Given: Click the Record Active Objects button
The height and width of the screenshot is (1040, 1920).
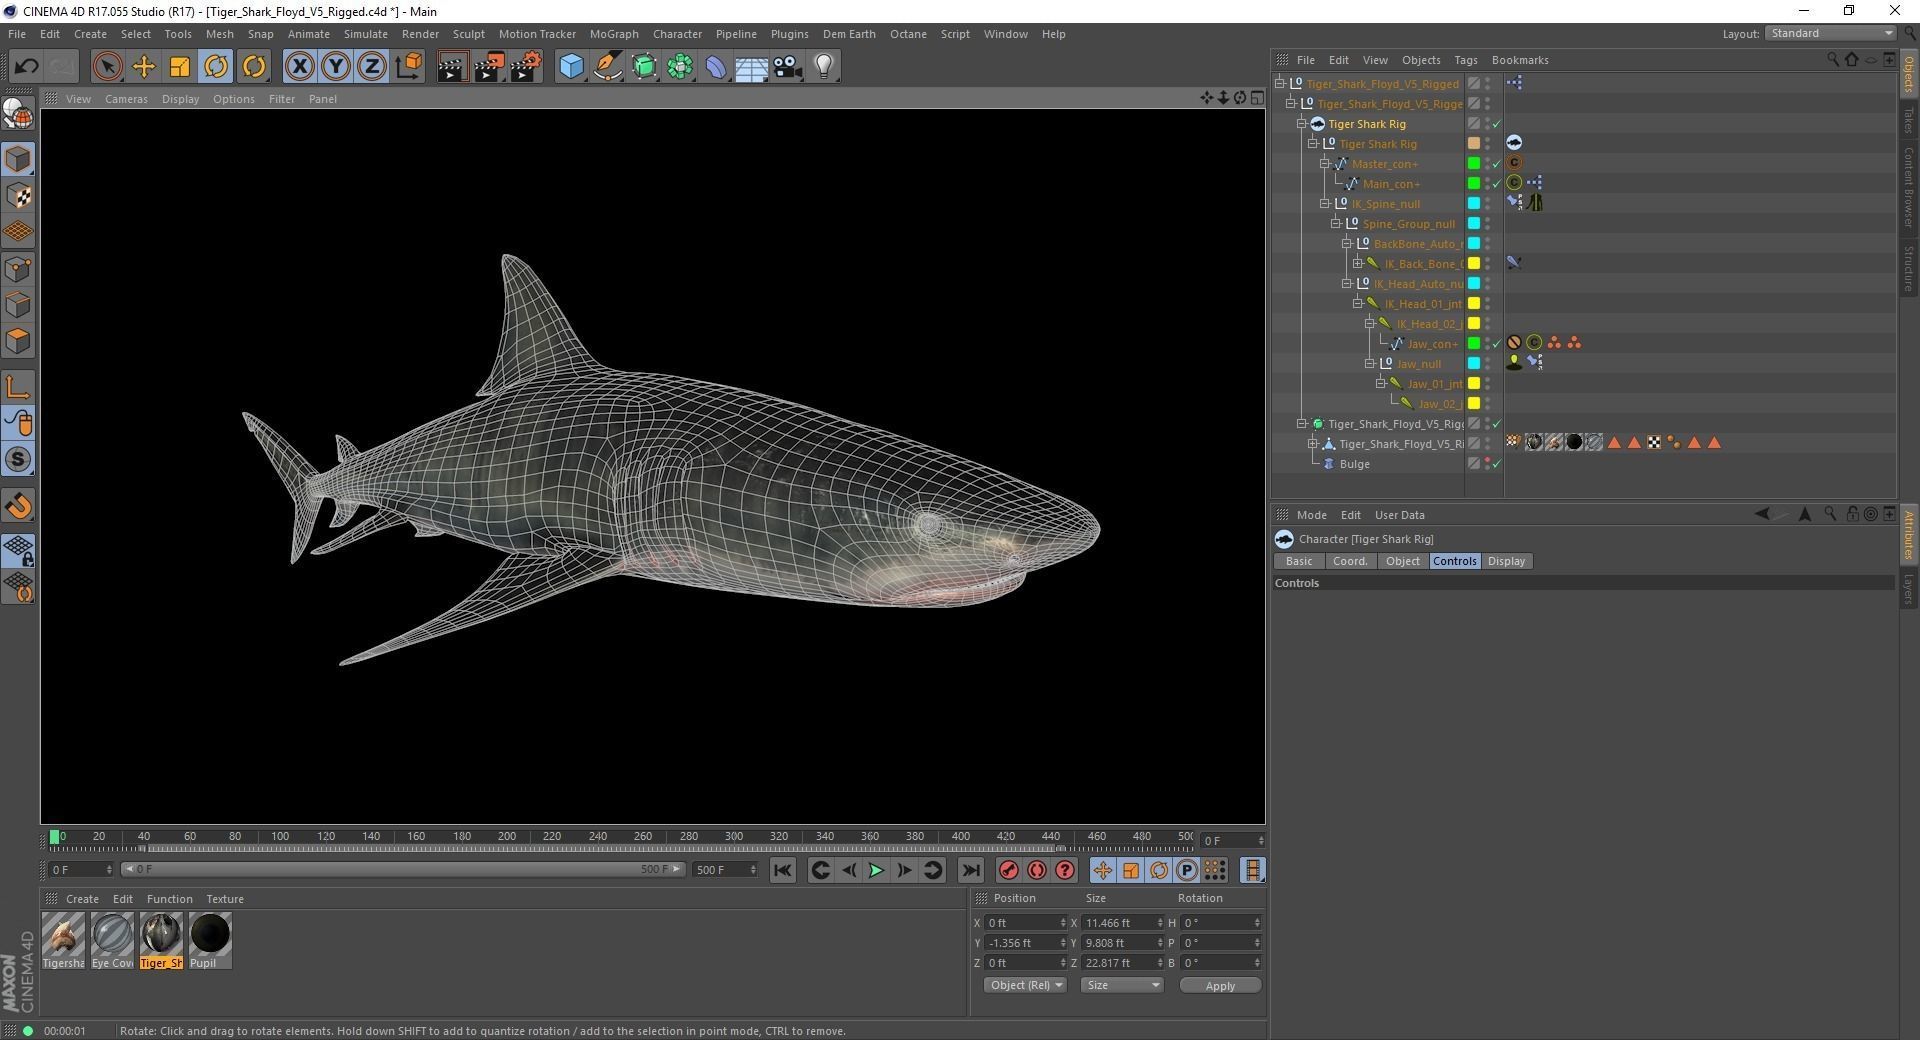Looking at the screenshot, I should tap(1008, 871).
